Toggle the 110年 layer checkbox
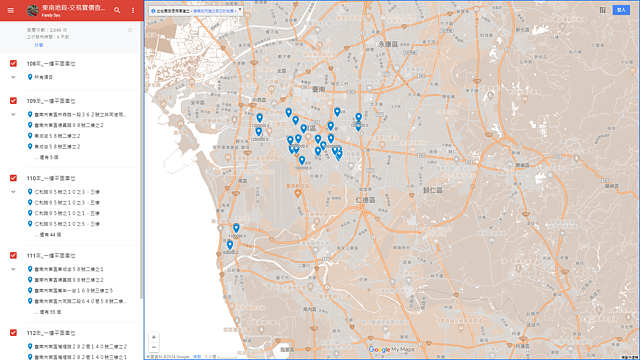Image resolution: width=640 pixels, height=360 pixels. pos(13,178)
